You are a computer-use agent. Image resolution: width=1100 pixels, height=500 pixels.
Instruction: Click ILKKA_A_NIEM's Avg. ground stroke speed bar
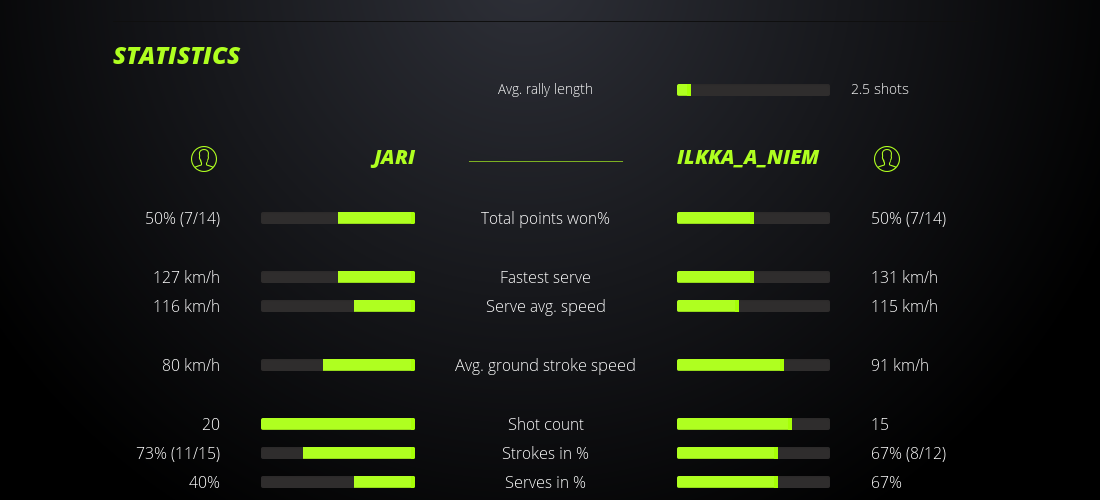753,365
